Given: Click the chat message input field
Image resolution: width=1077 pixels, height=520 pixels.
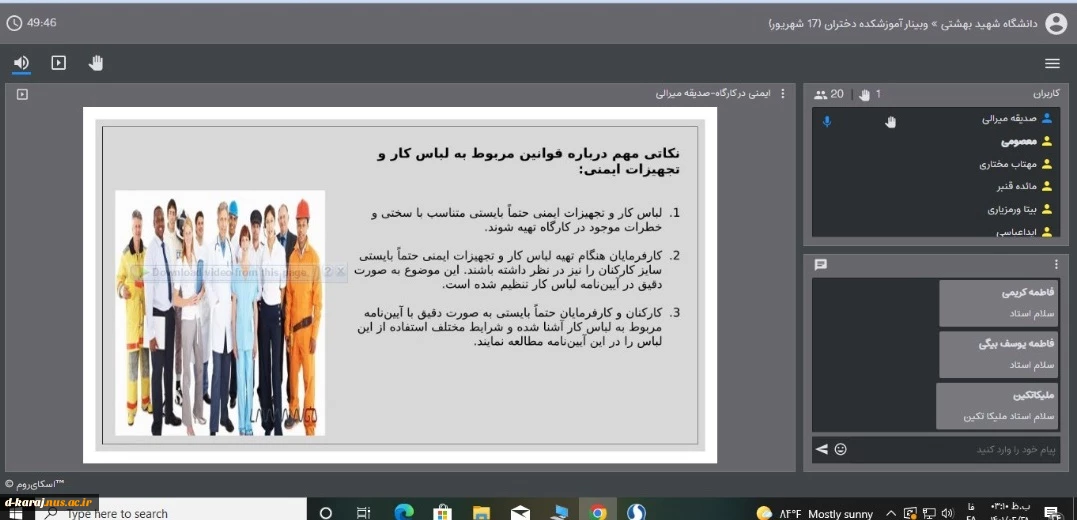Looking at the screenshot, I should coord(955,450).
